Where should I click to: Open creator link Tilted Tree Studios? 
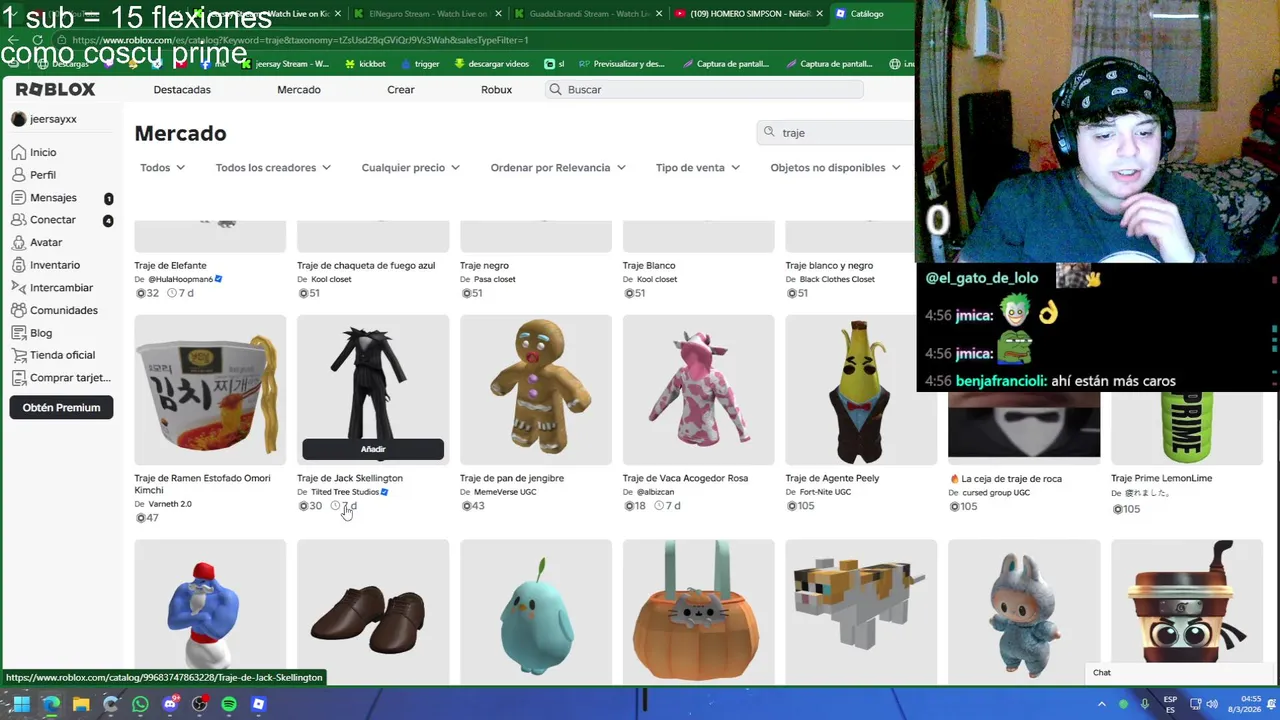[345, 492]
